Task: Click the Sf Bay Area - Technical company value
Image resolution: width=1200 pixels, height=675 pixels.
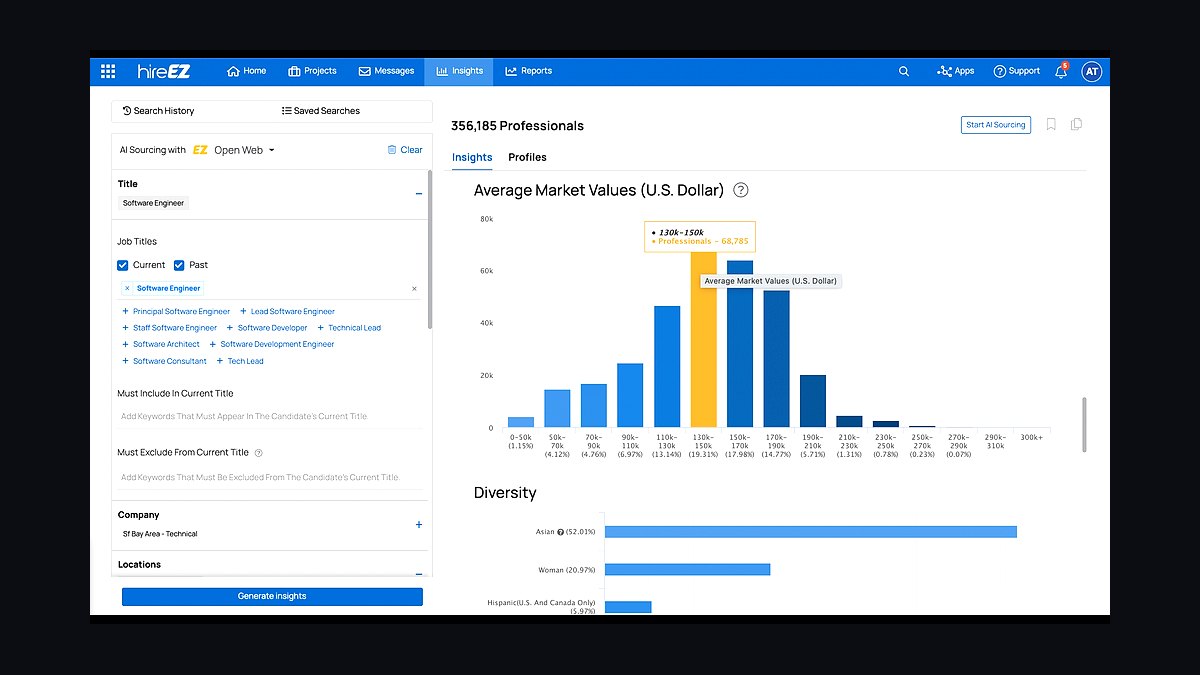Action: click(160, 534)
